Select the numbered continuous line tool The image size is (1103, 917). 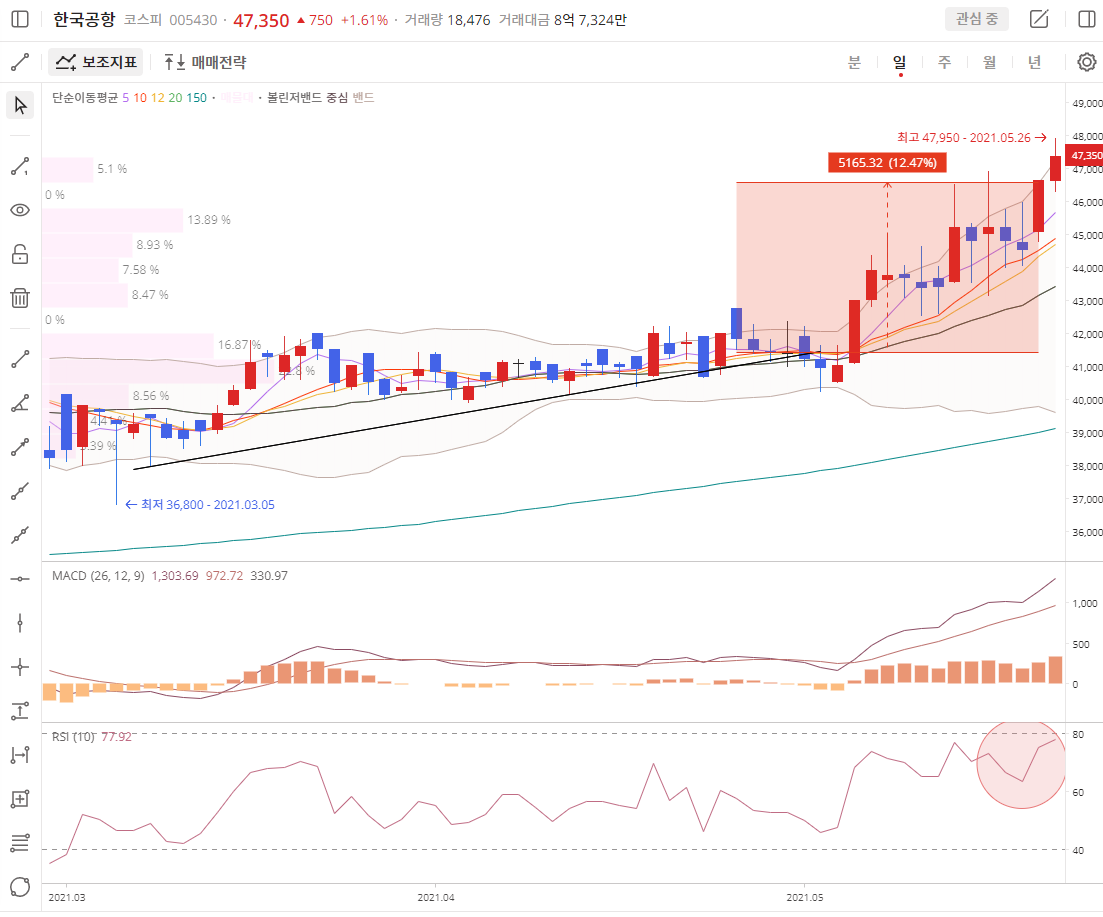point(20,167)
